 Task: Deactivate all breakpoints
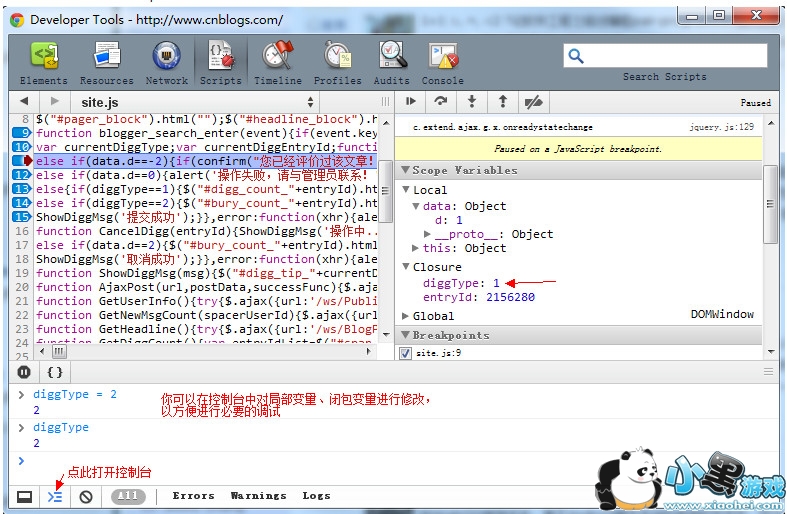(x=533, y=102)
